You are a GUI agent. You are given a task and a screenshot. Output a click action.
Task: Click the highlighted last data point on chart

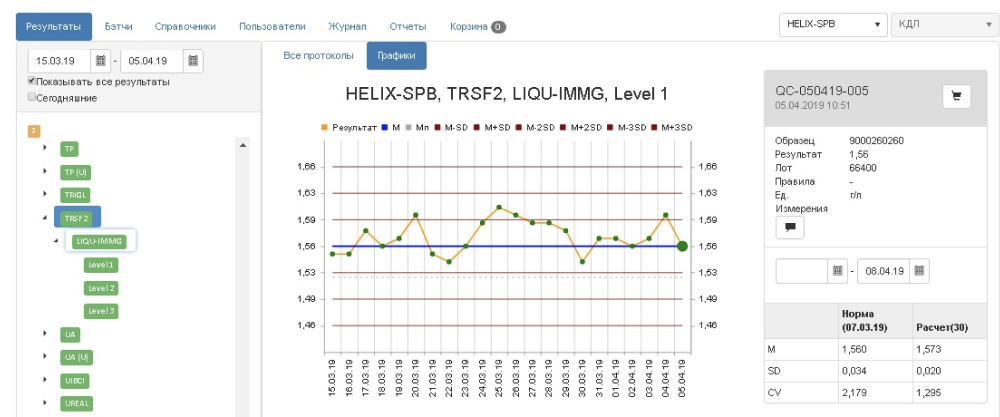coord(682,245)
